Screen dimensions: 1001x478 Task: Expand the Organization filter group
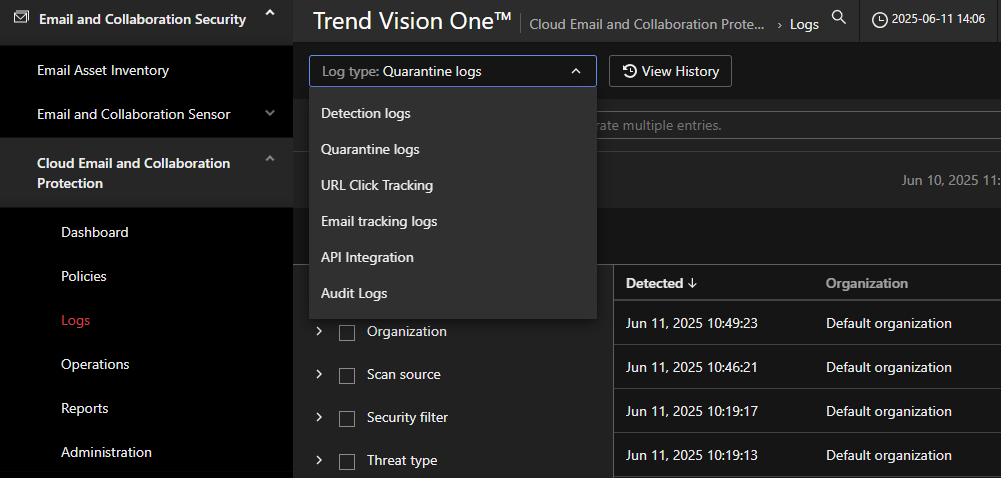point(319,331)
